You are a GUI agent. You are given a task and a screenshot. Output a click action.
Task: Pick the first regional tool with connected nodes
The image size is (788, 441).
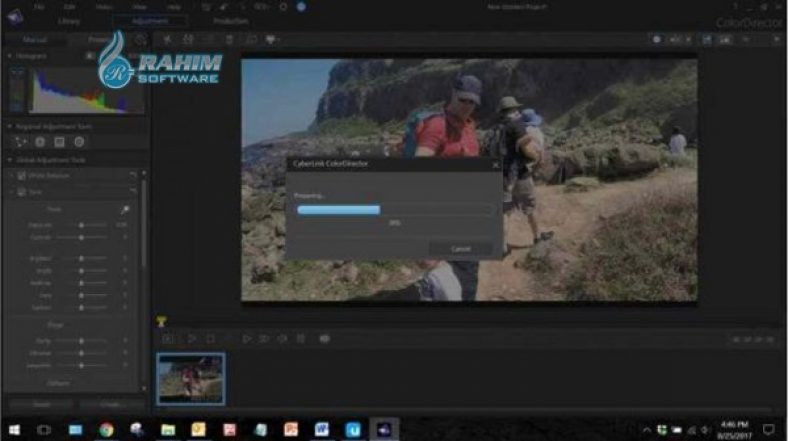pos(21,142)
